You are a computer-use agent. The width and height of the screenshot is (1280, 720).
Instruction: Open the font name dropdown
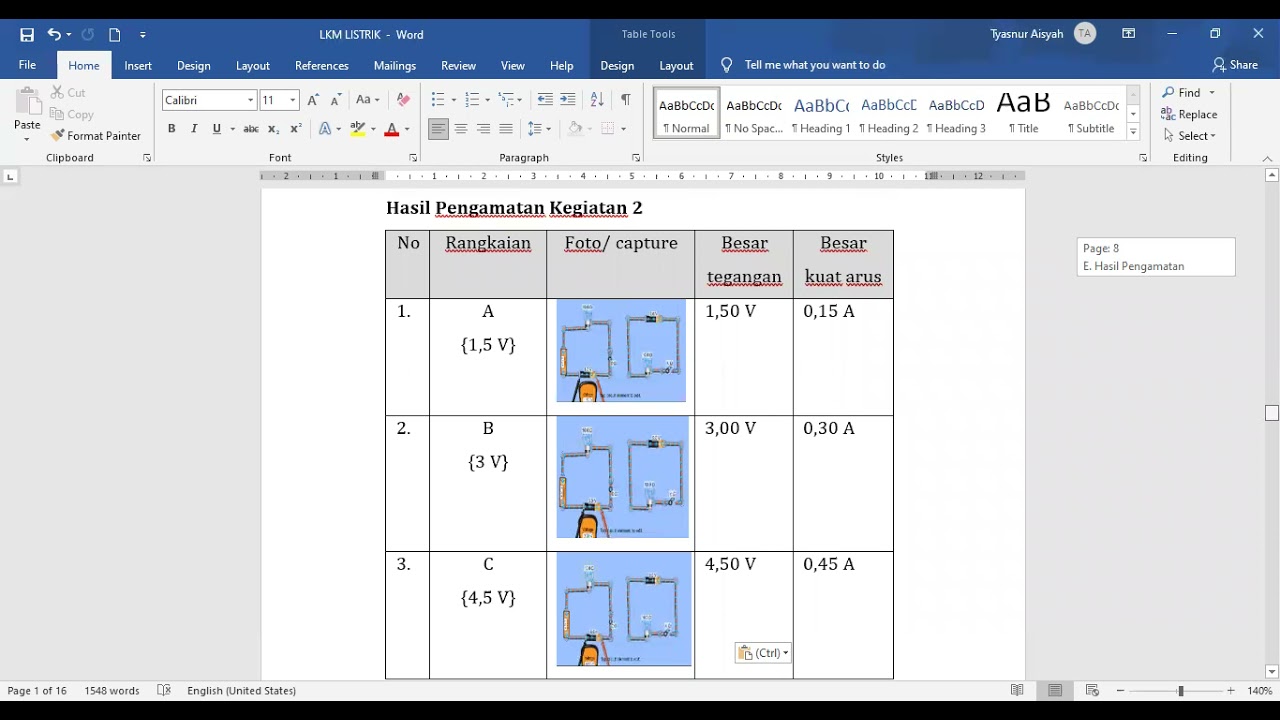[250, 100]
